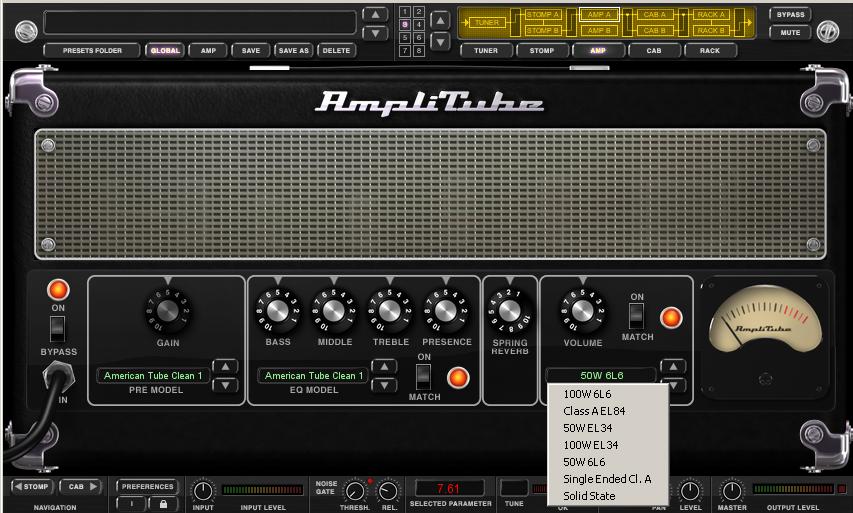Select Cab A block in signal chain
853x513 pixels.
pyautogui.click(x=654, y=15)
